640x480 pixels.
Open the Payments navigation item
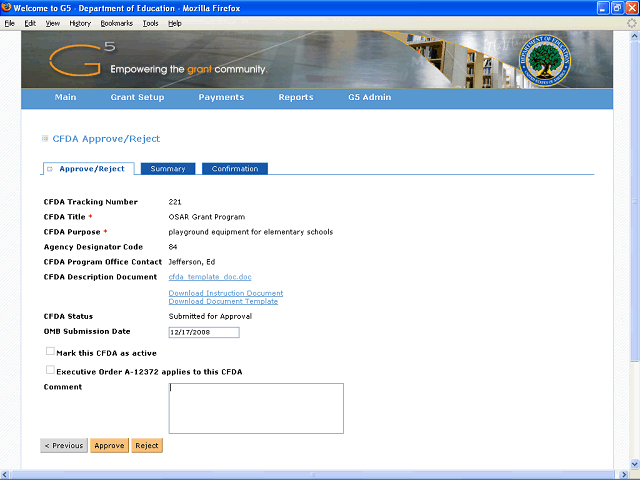click(x=221, y=97)
